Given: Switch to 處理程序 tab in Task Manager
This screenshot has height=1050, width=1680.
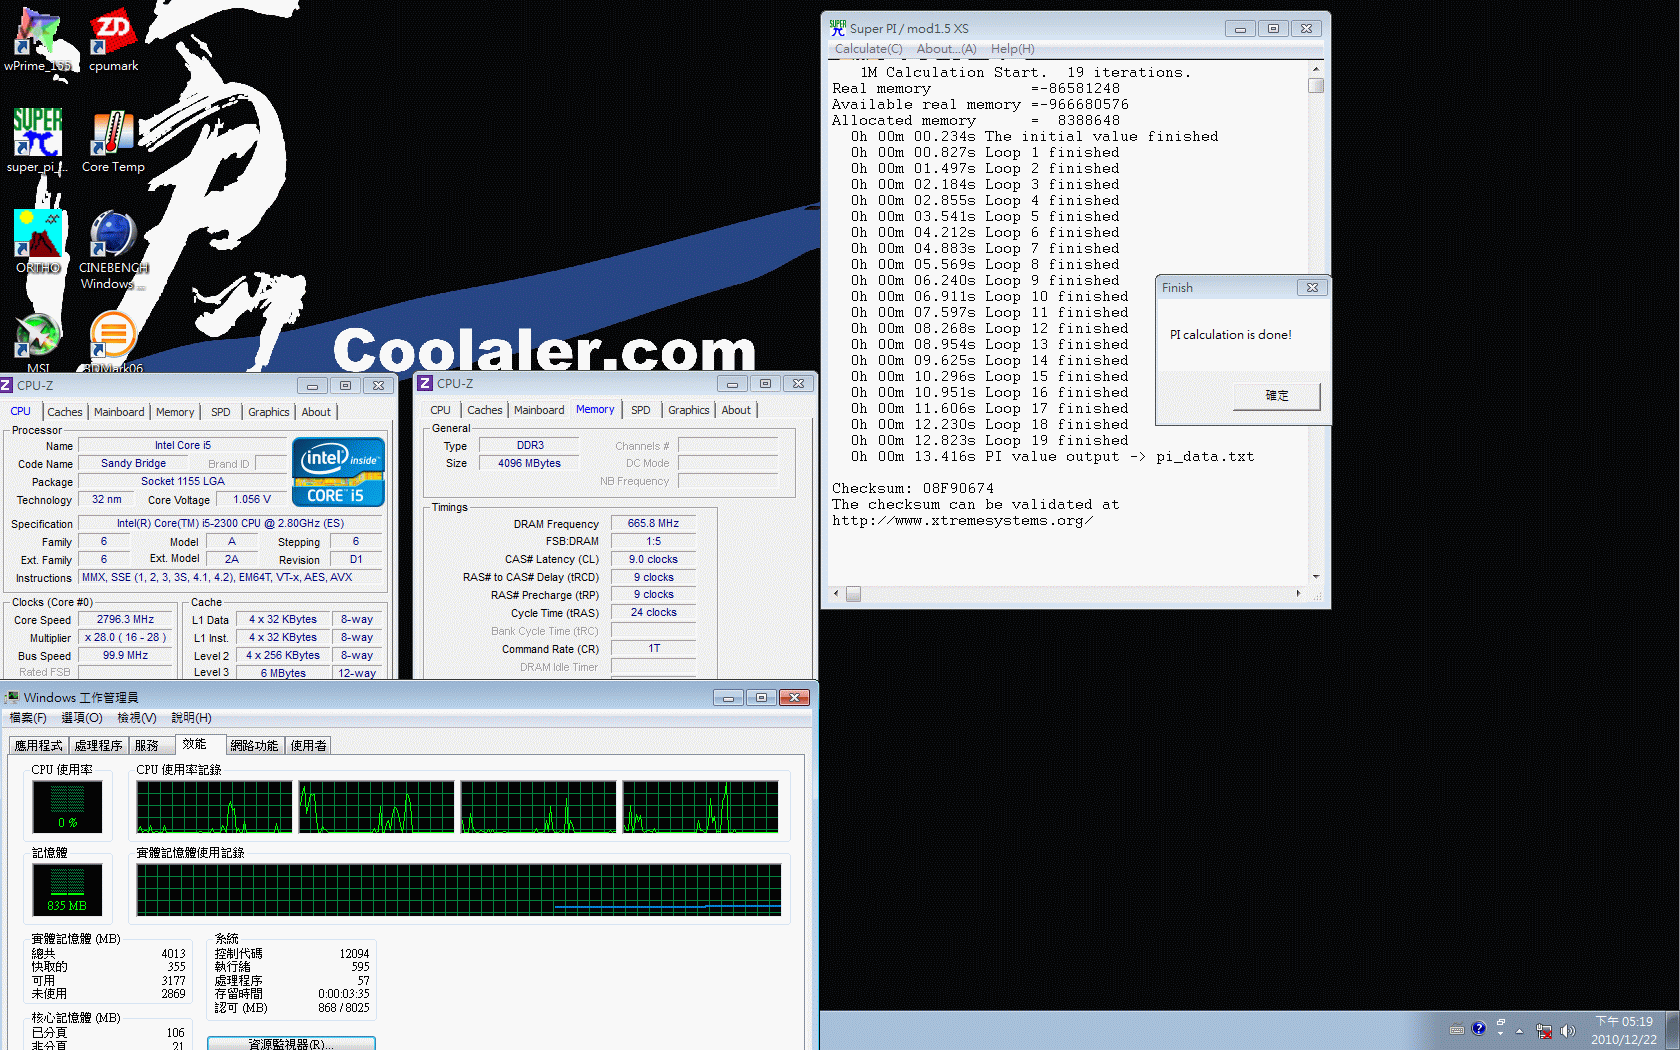Looking at the screenshot, I should tap(98, 746).
